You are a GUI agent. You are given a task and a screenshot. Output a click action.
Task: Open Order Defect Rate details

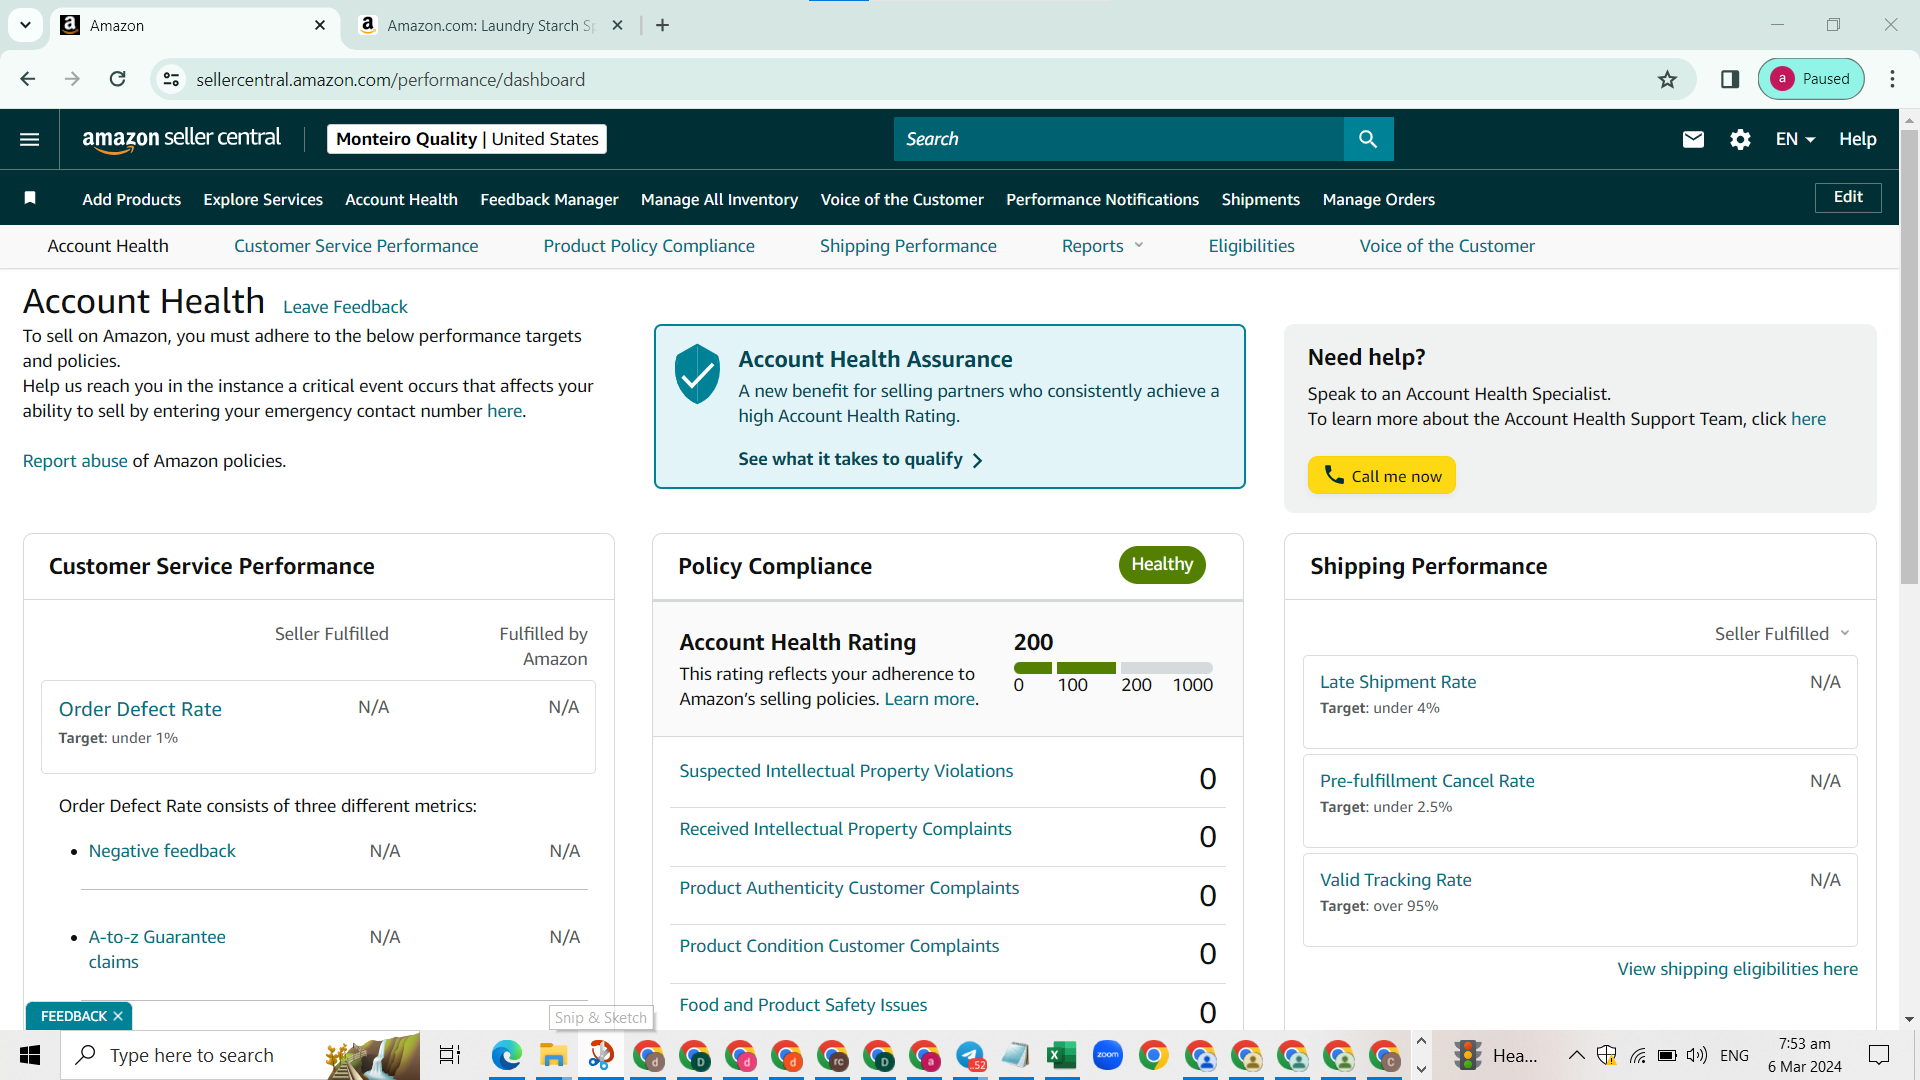(140, 709)
